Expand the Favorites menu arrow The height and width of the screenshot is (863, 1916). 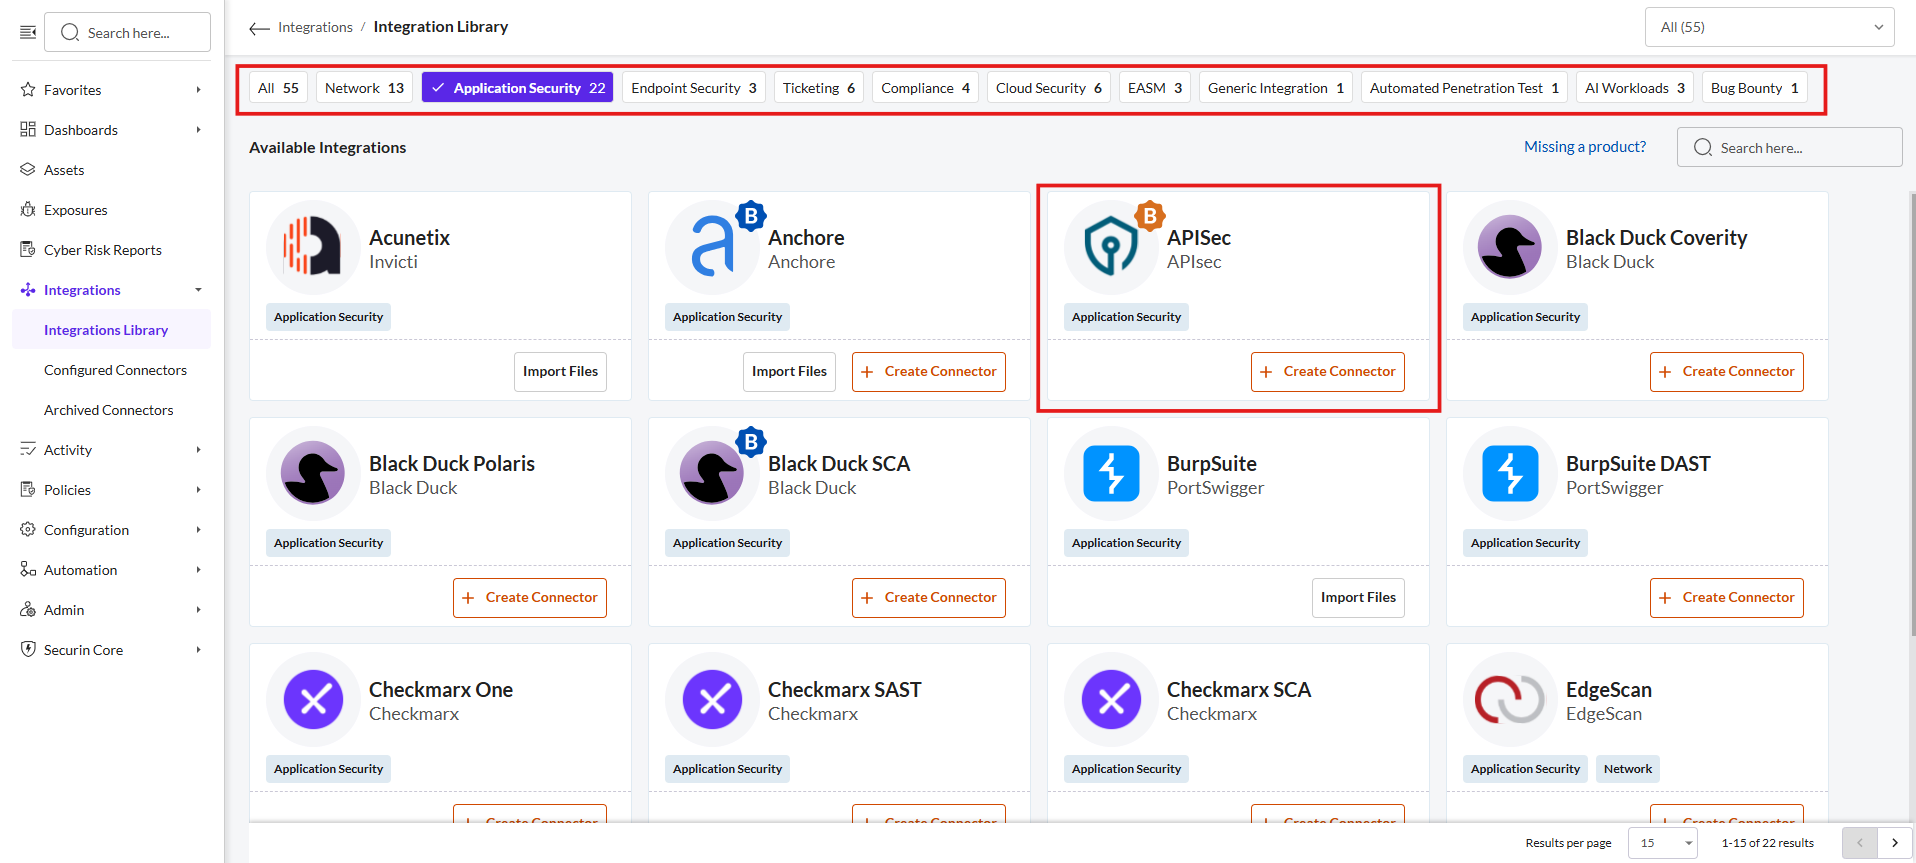coord(198,90)
